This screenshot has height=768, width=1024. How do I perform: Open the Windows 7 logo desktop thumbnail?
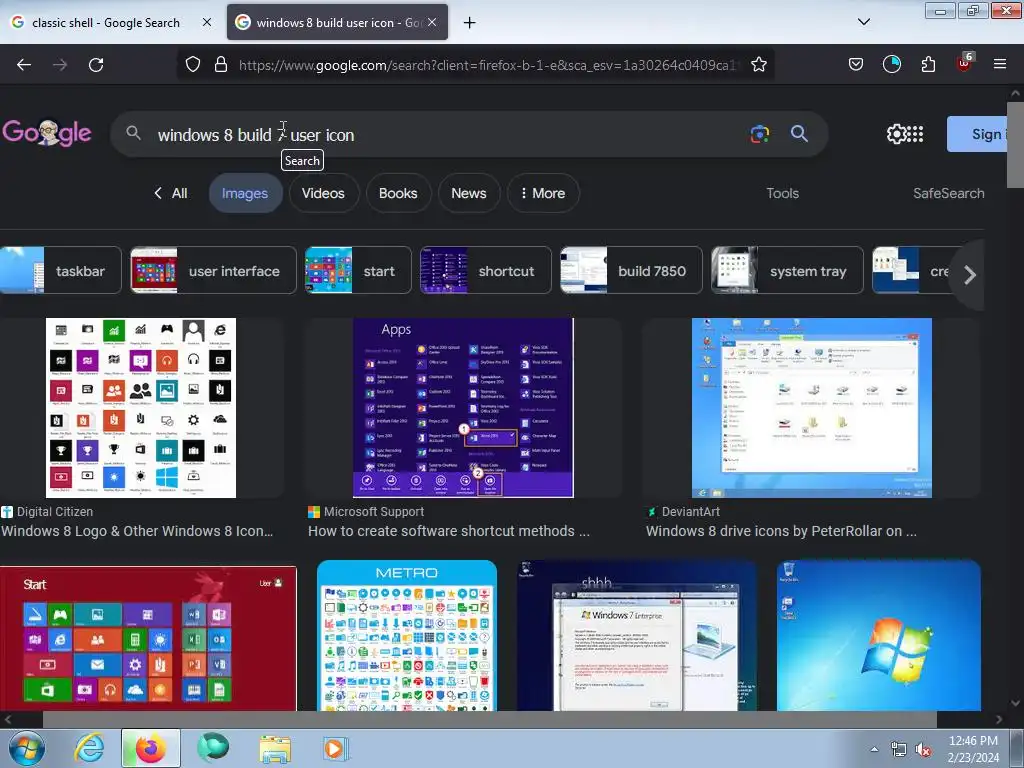(878, 635)
